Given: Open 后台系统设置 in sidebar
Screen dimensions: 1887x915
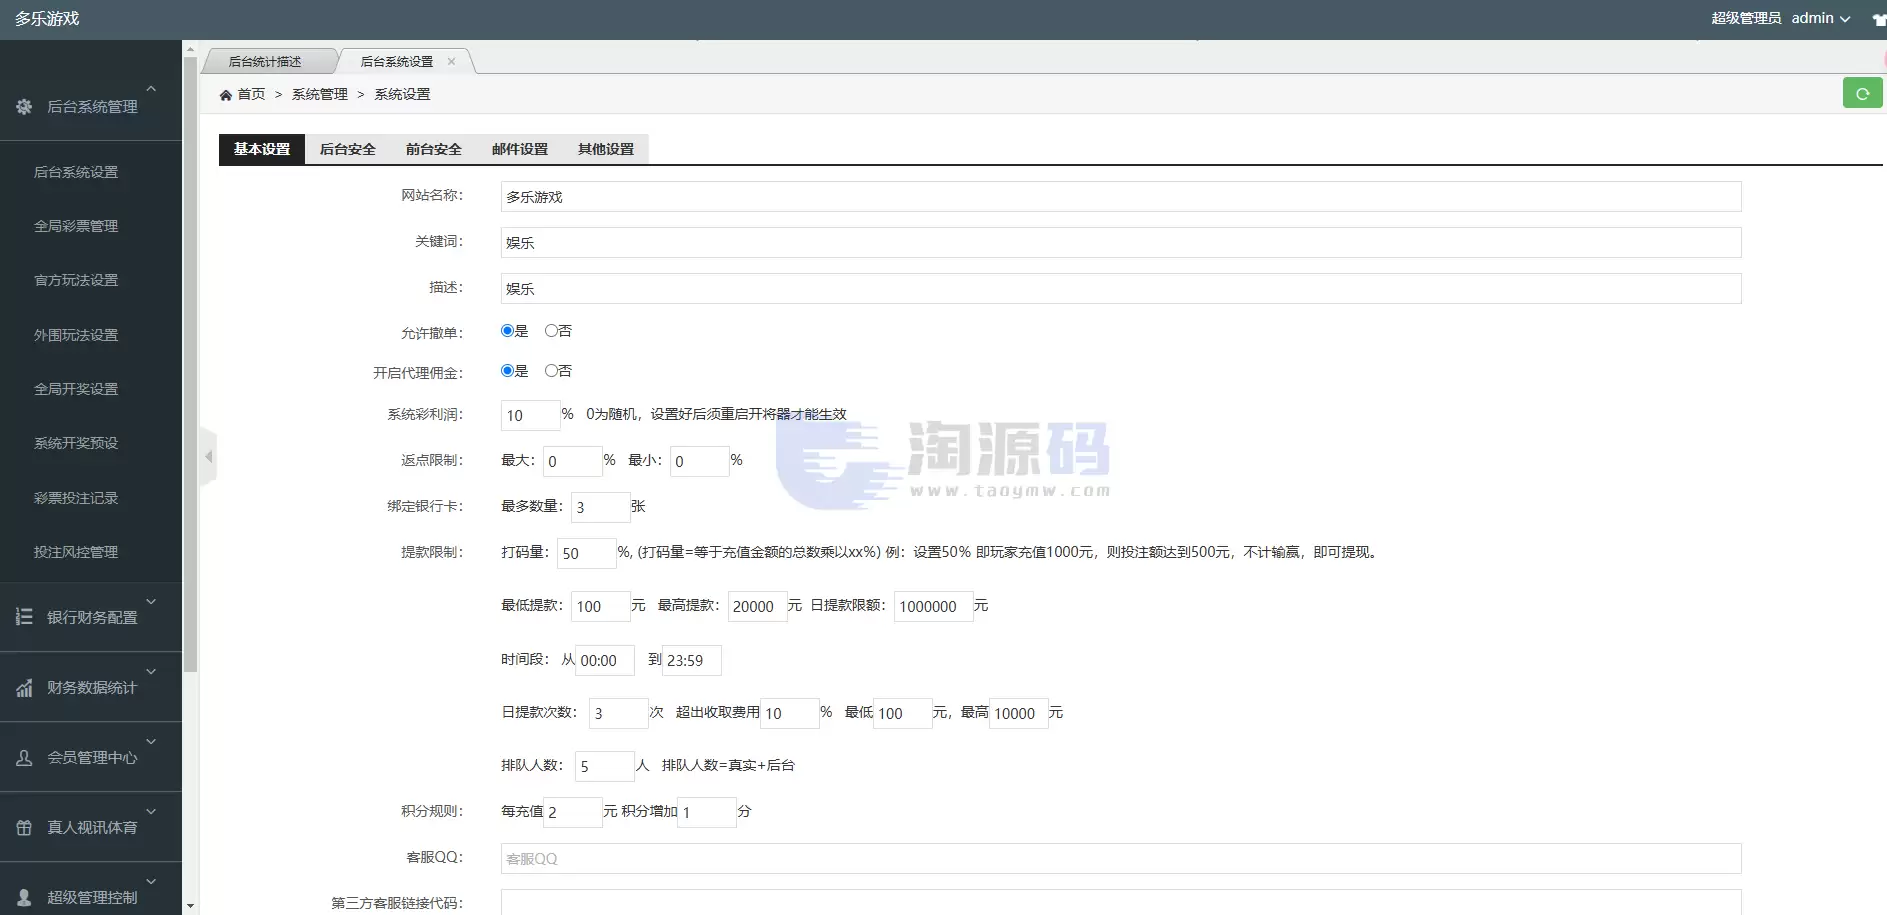Looking at the screenshot, I should 76,172.
